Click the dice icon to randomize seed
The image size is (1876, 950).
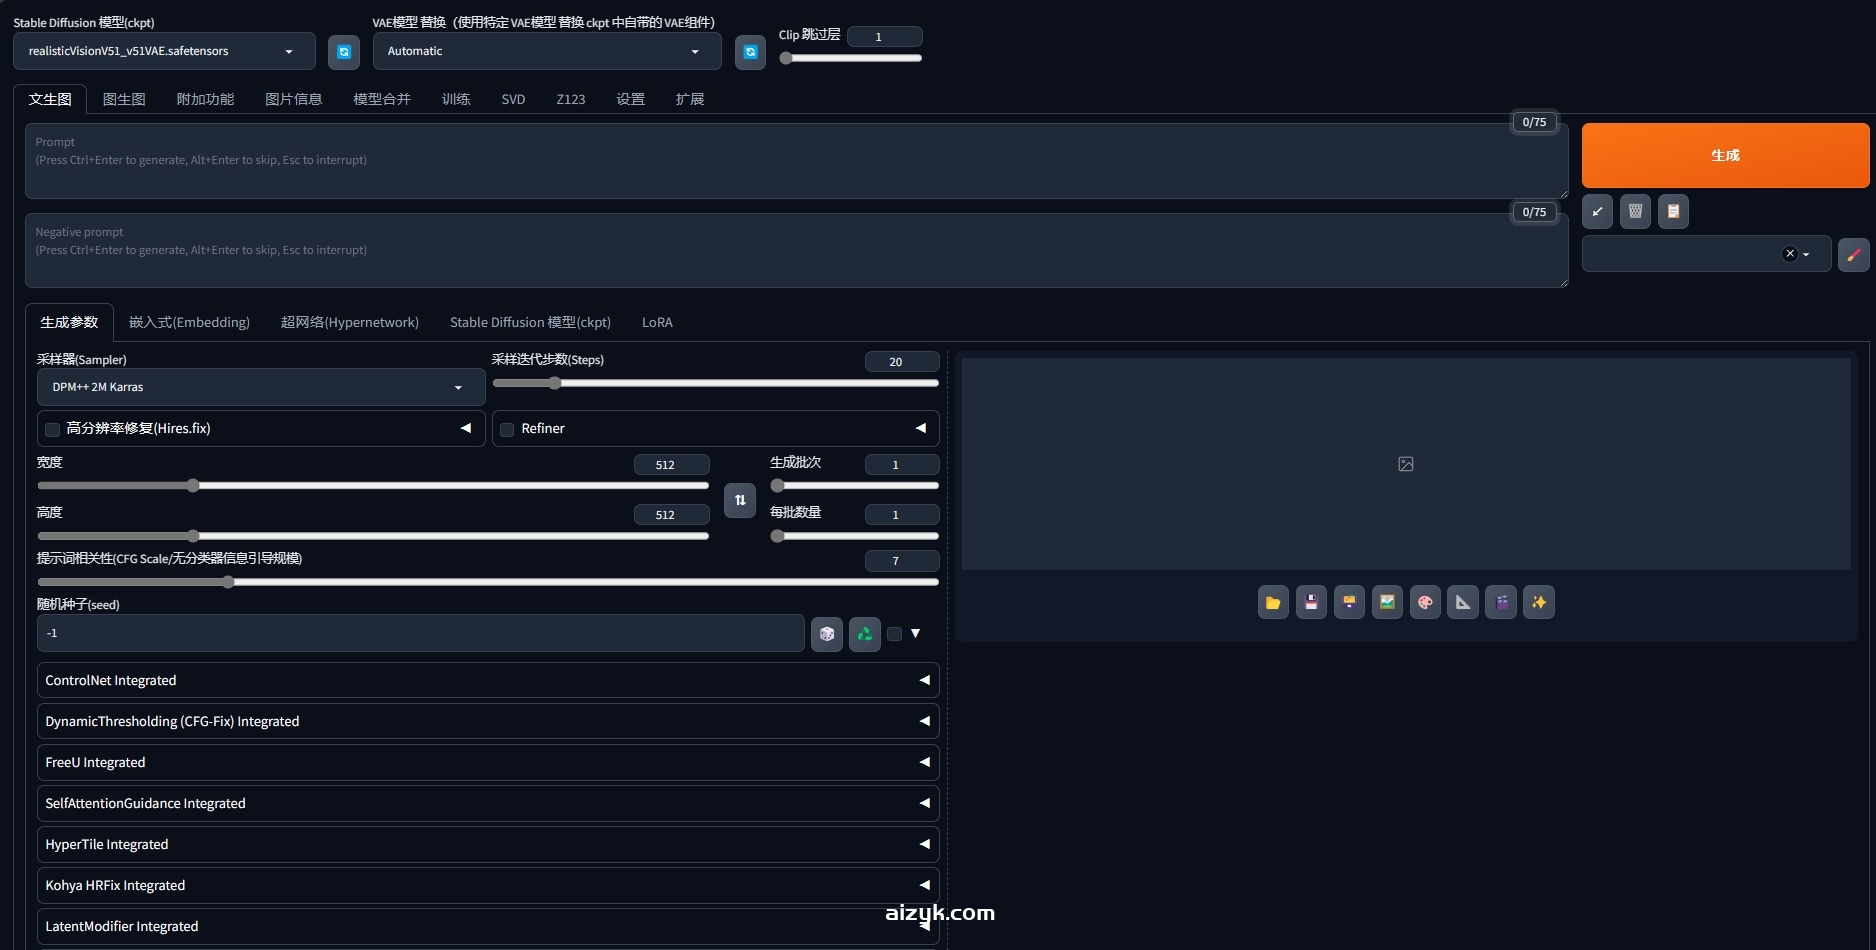pos(826,634)
